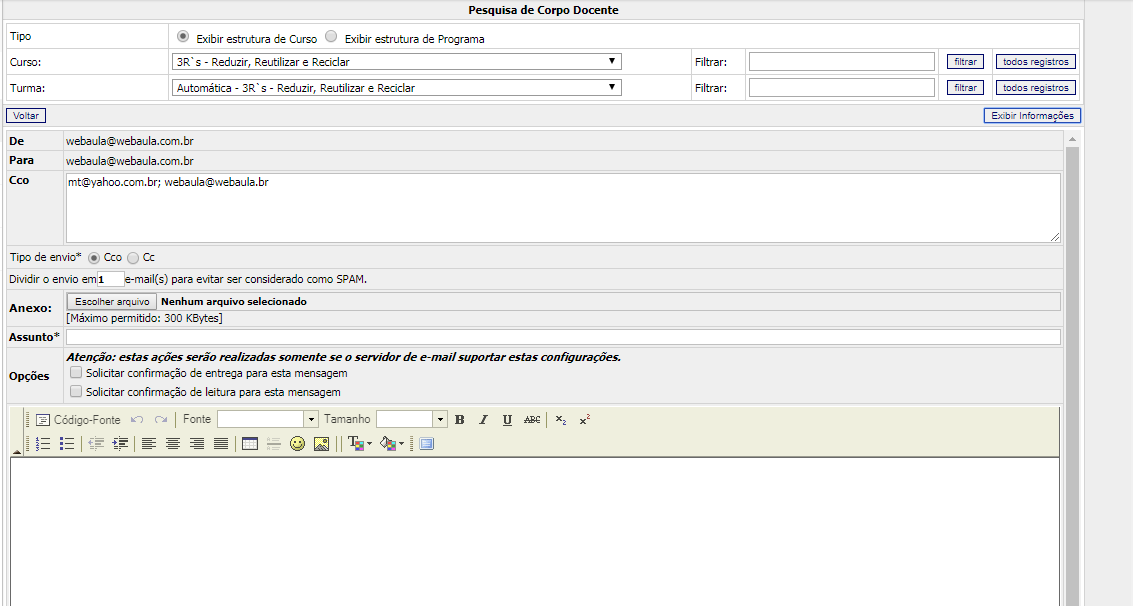
Task: Enable confirmação de entrega checkbox
Action: click(76, 373)
